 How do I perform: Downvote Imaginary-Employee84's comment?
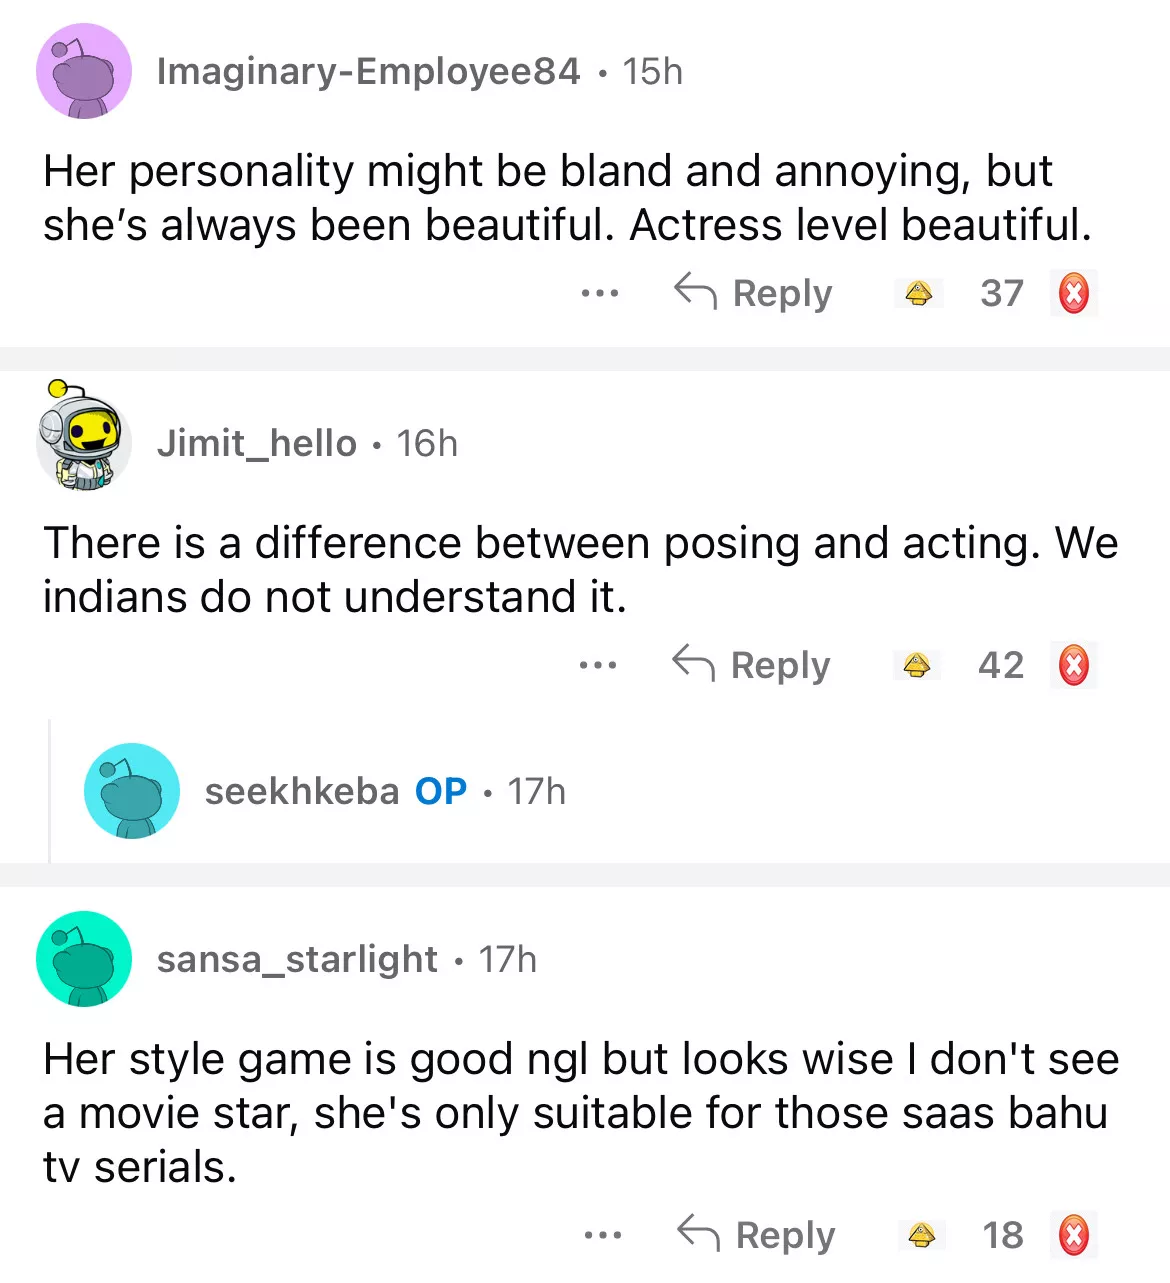click(x=1073, y=294)
